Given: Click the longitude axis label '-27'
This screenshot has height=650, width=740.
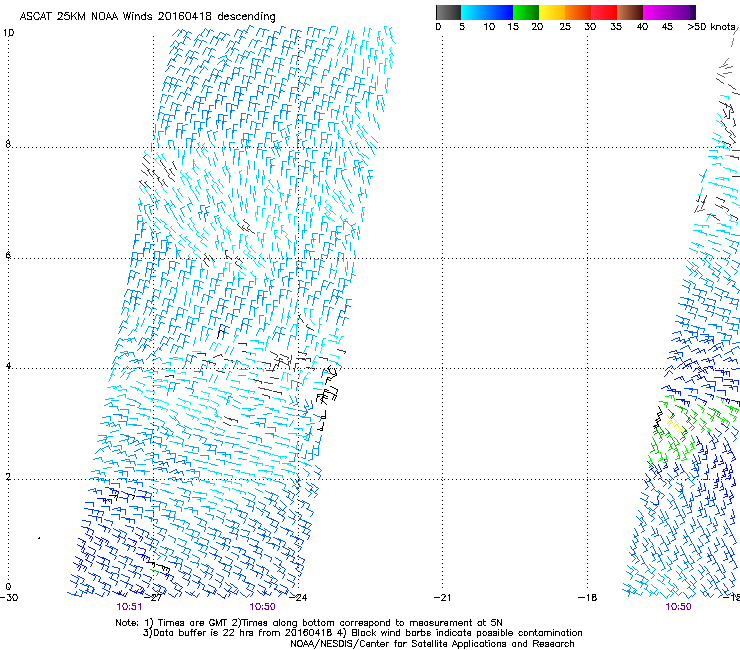Looking at the screenshot, I should coord(153,598).
